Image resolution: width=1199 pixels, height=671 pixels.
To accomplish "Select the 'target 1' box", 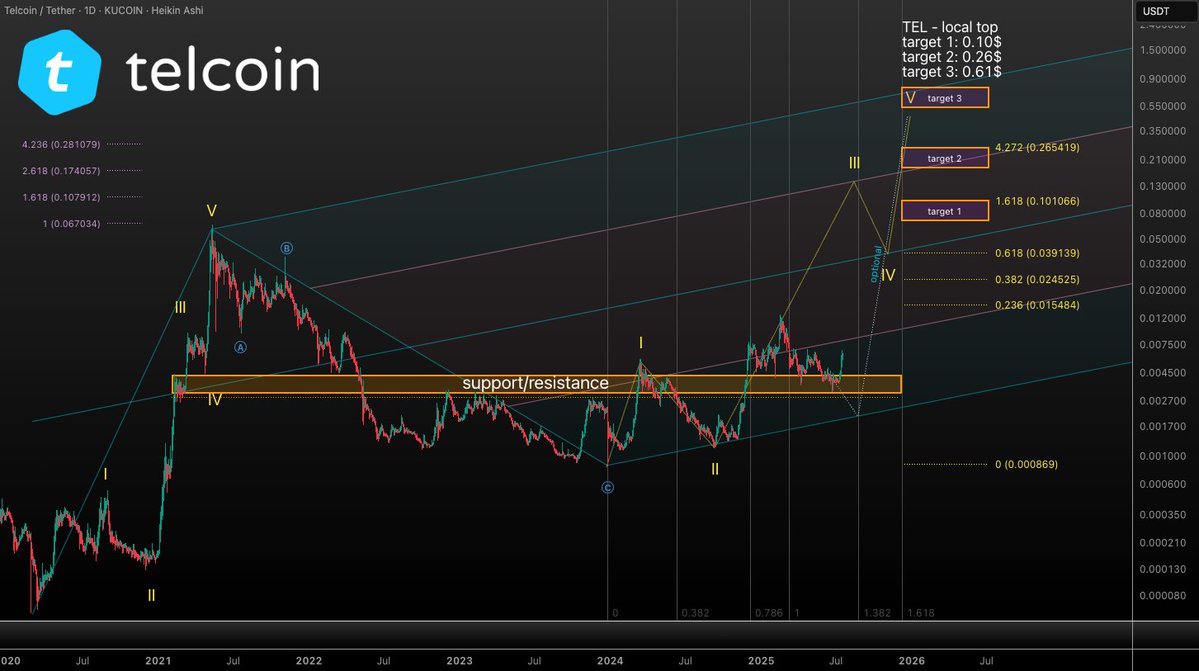I will click(944, 211).
